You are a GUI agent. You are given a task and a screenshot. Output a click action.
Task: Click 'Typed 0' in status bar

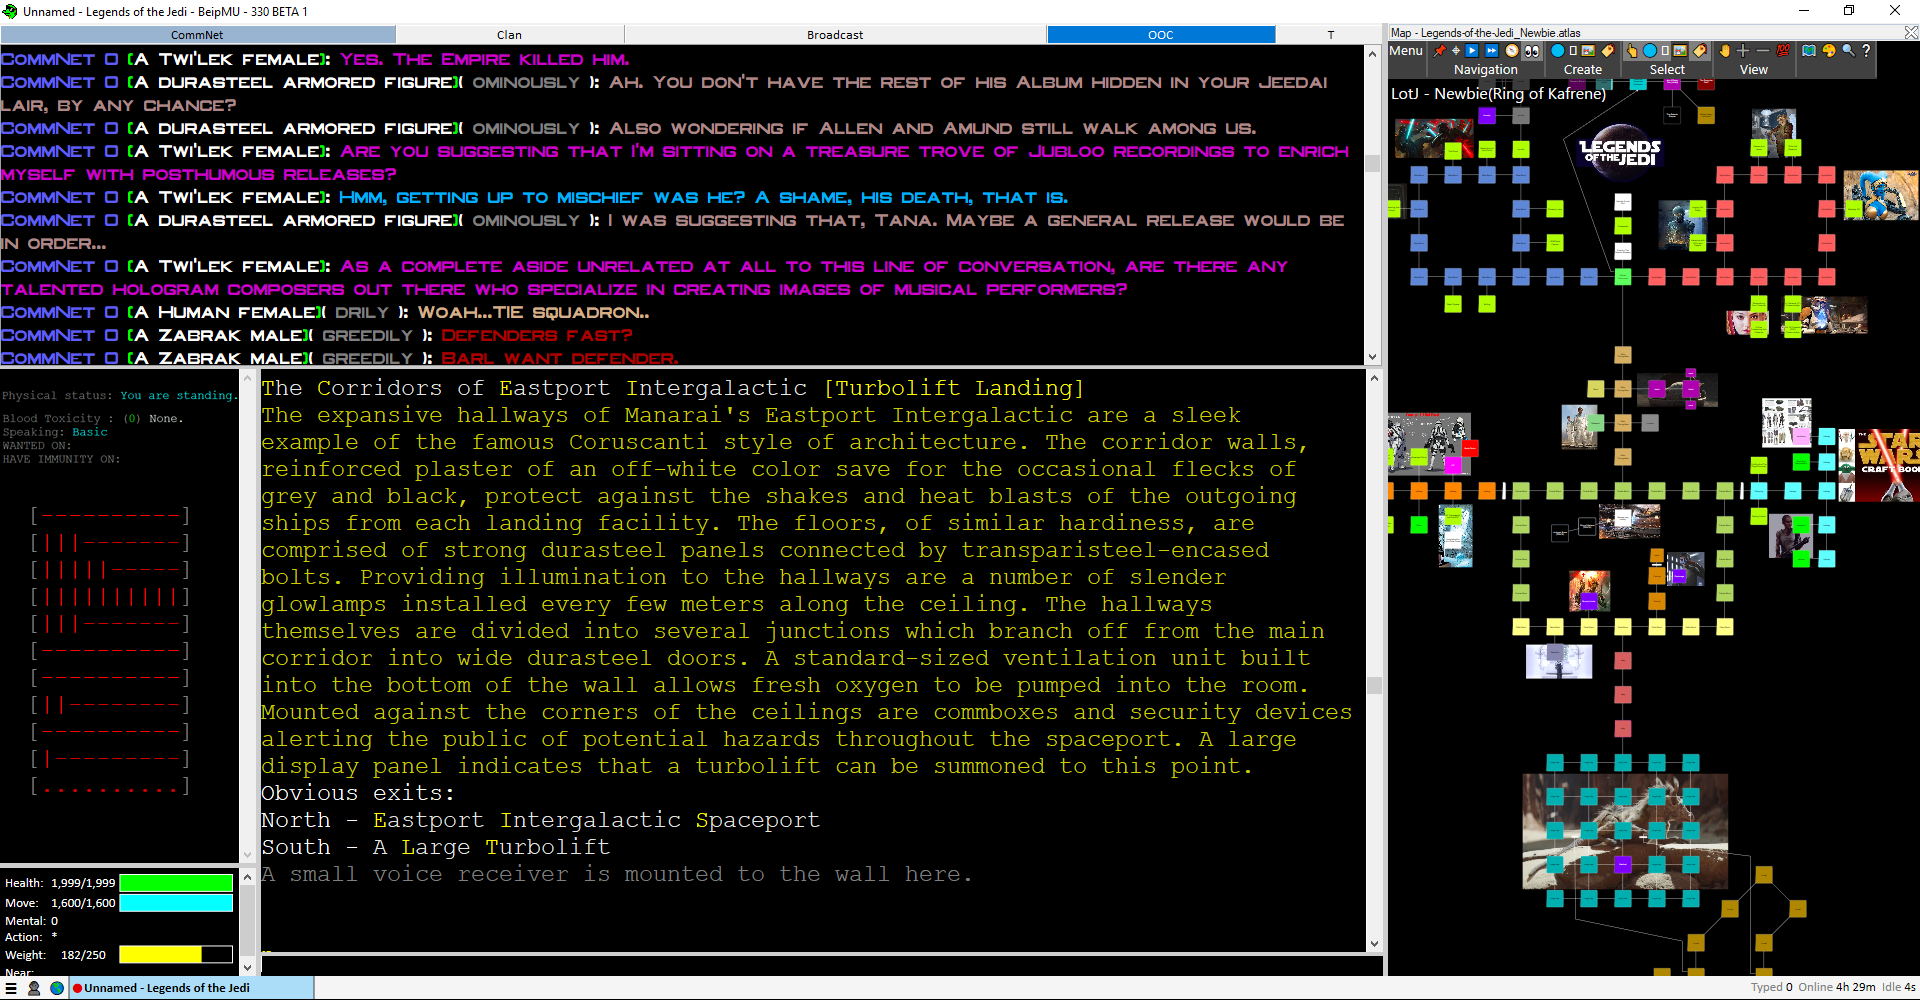pos(1771,988)
